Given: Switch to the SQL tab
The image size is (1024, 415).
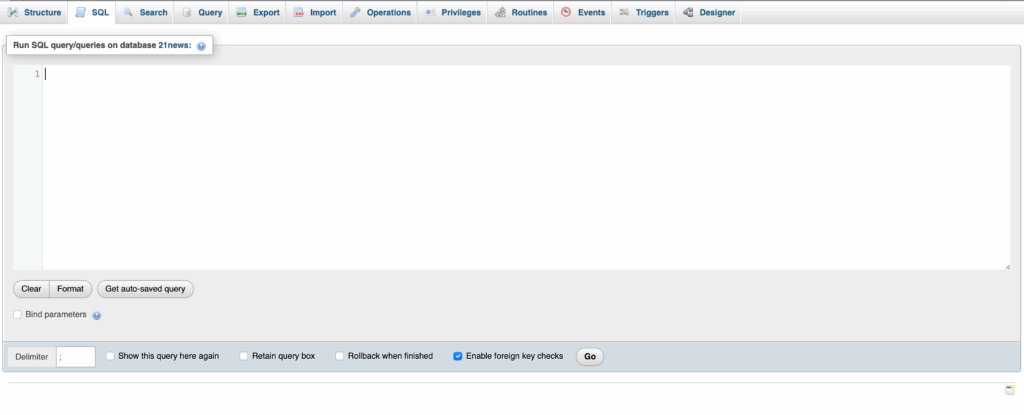Looking at the screenshot, I should pos(92,12).
